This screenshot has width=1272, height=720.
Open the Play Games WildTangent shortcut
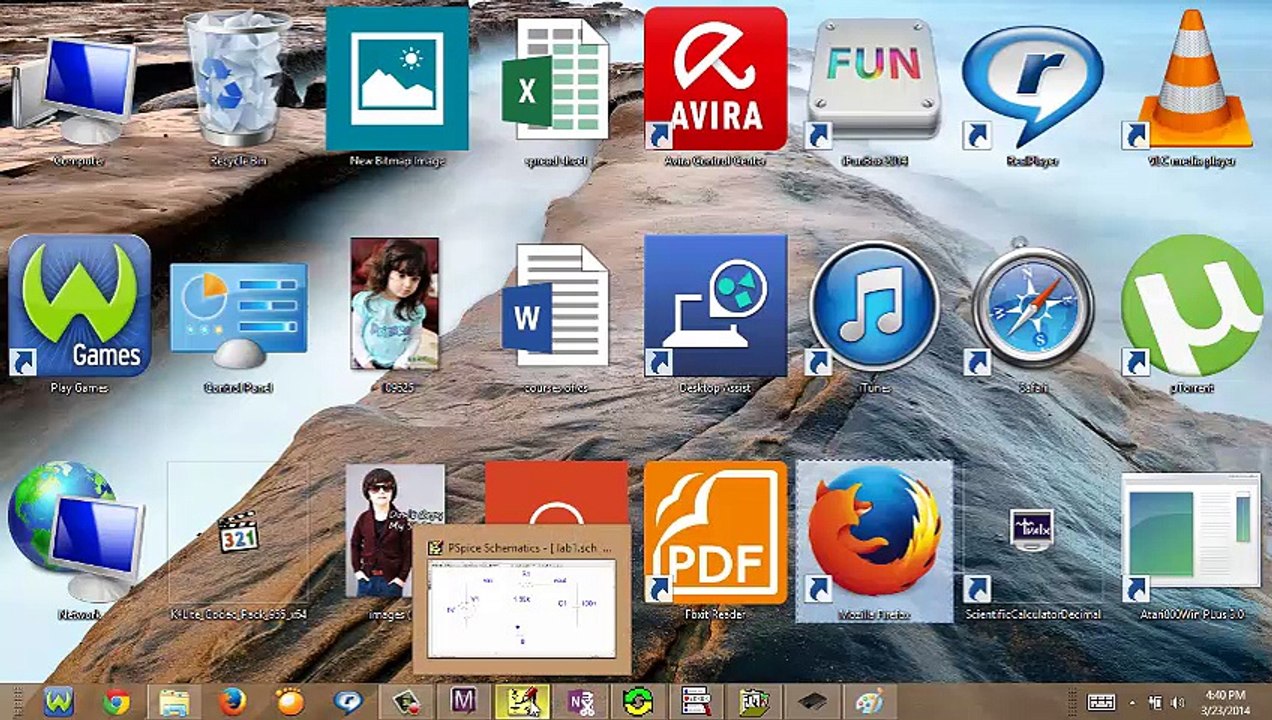pyautogui.click(x=79, y=314)
